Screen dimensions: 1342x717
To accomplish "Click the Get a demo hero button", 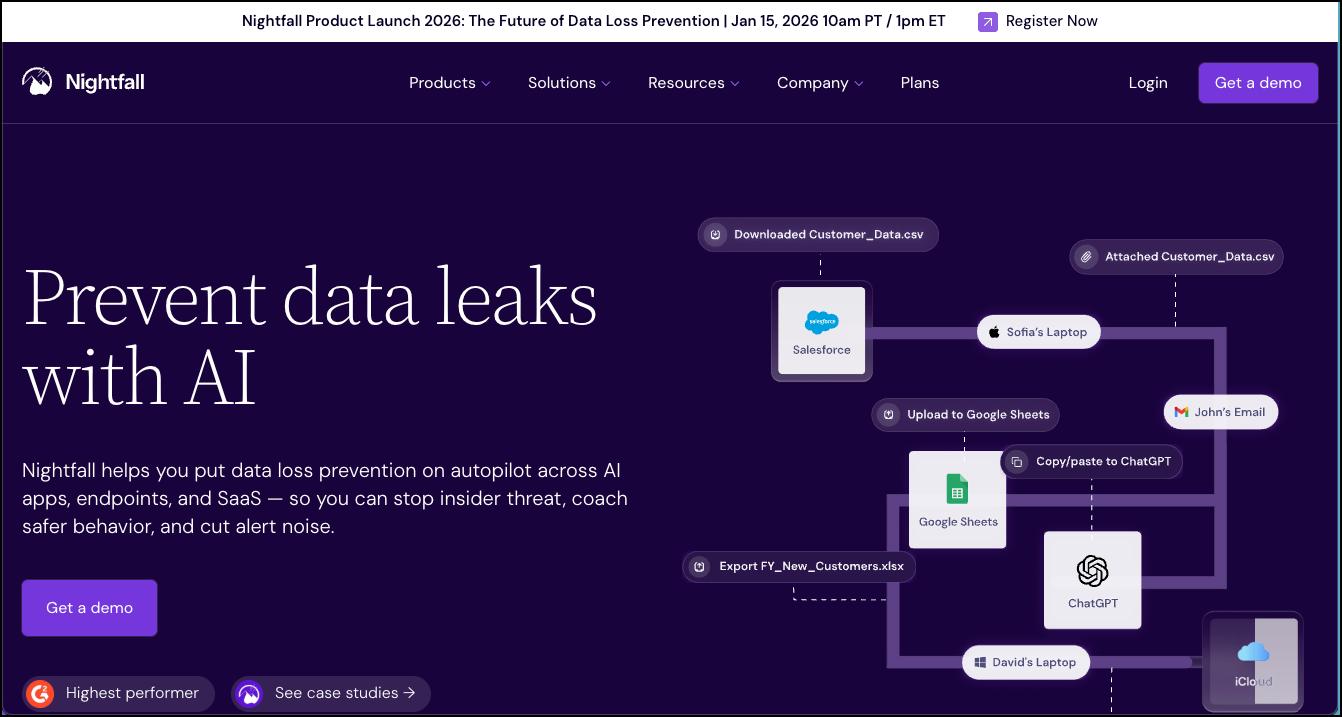I will [x=89, y=607].
